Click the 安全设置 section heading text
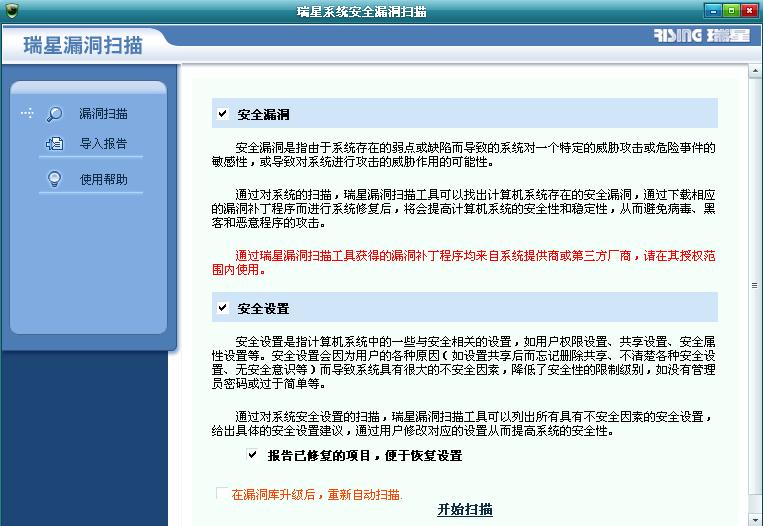Screen dimensions: 763x526 click(263, 308)
